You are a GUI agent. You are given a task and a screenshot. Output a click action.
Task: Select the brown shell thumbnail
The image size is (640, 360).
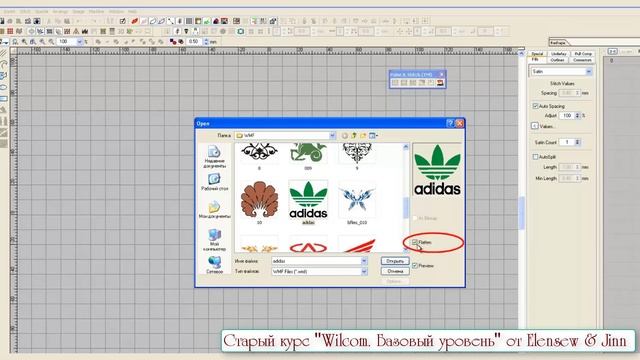259,200
